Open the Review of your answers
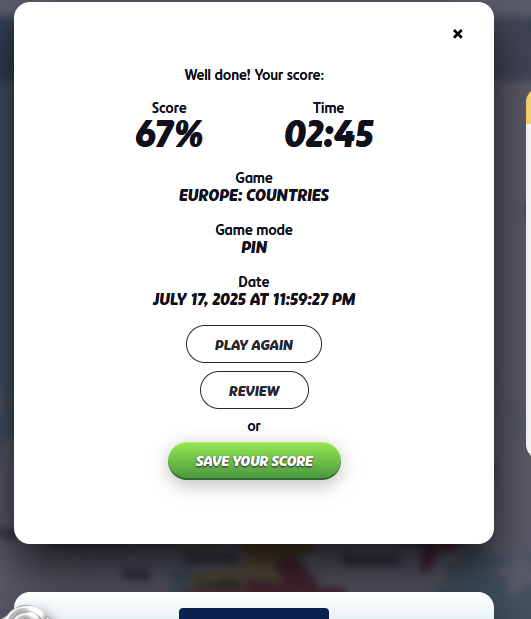 [x=254, y=390]
